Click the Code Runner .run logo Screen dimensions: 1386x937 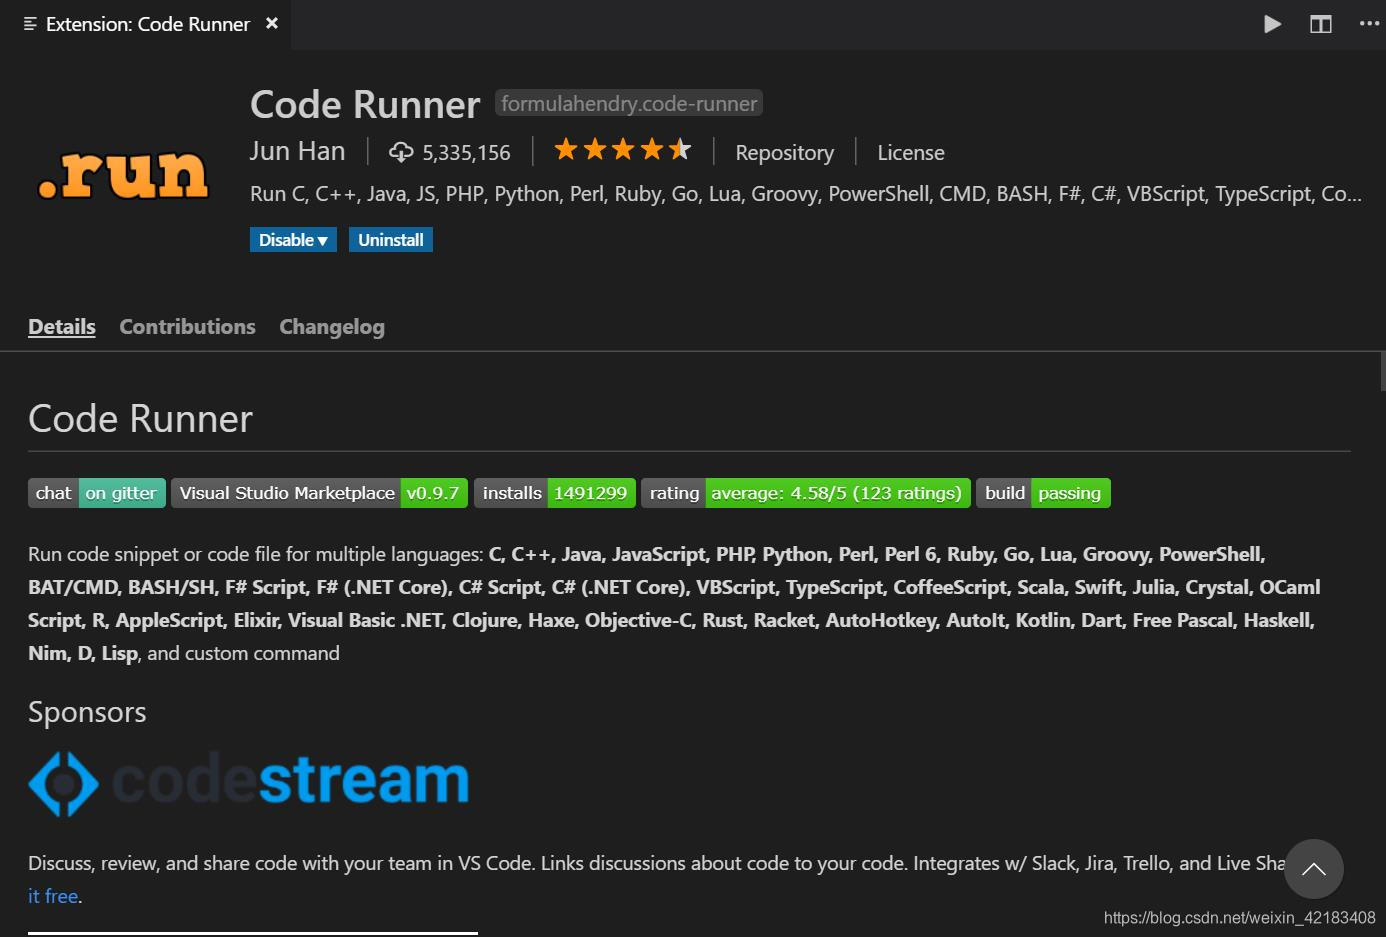tap(123, 174)
